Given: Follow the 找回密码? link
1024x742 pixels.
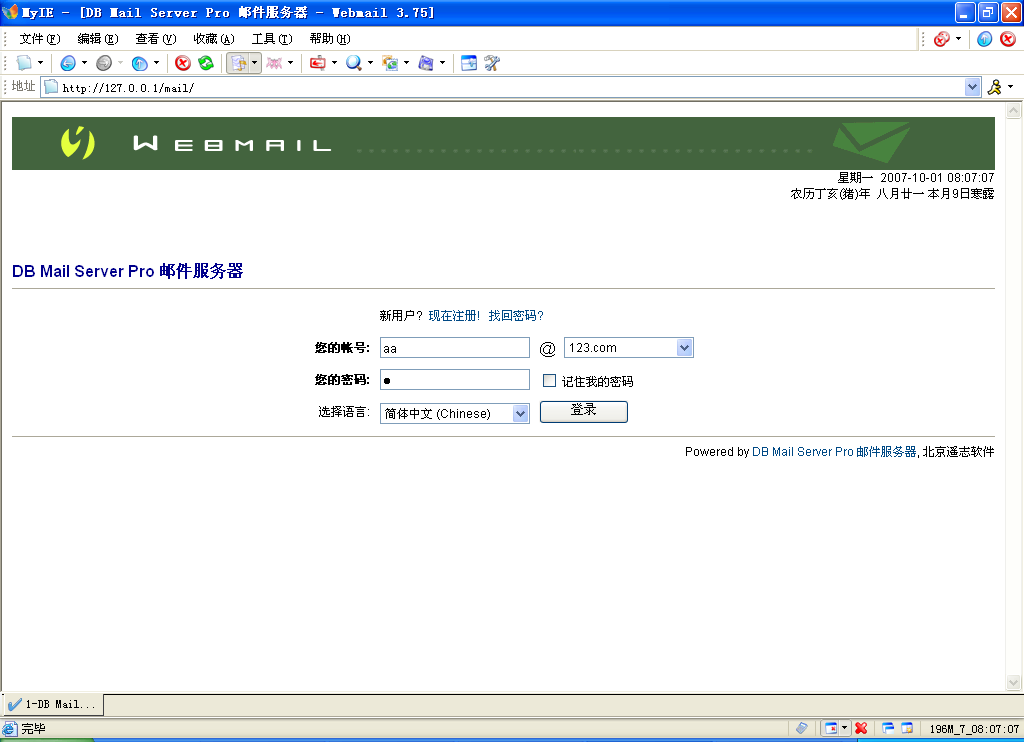Looking at the screenshot, I should click(516, 315).
